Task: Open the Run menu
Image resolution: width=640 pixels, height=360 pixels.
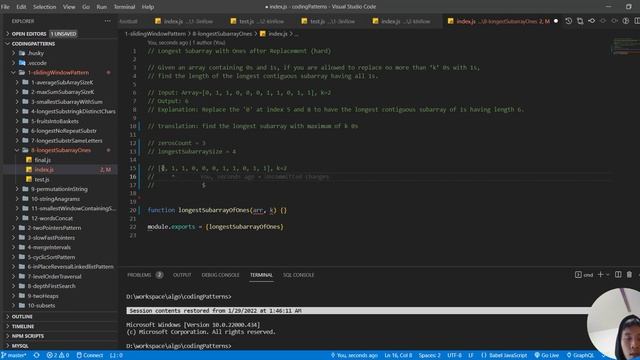Action: point(101,7)
